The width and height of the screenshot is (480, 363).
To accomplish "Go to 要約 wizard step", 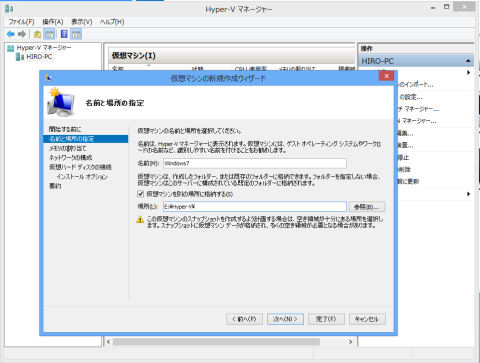I will pos(55,186).
